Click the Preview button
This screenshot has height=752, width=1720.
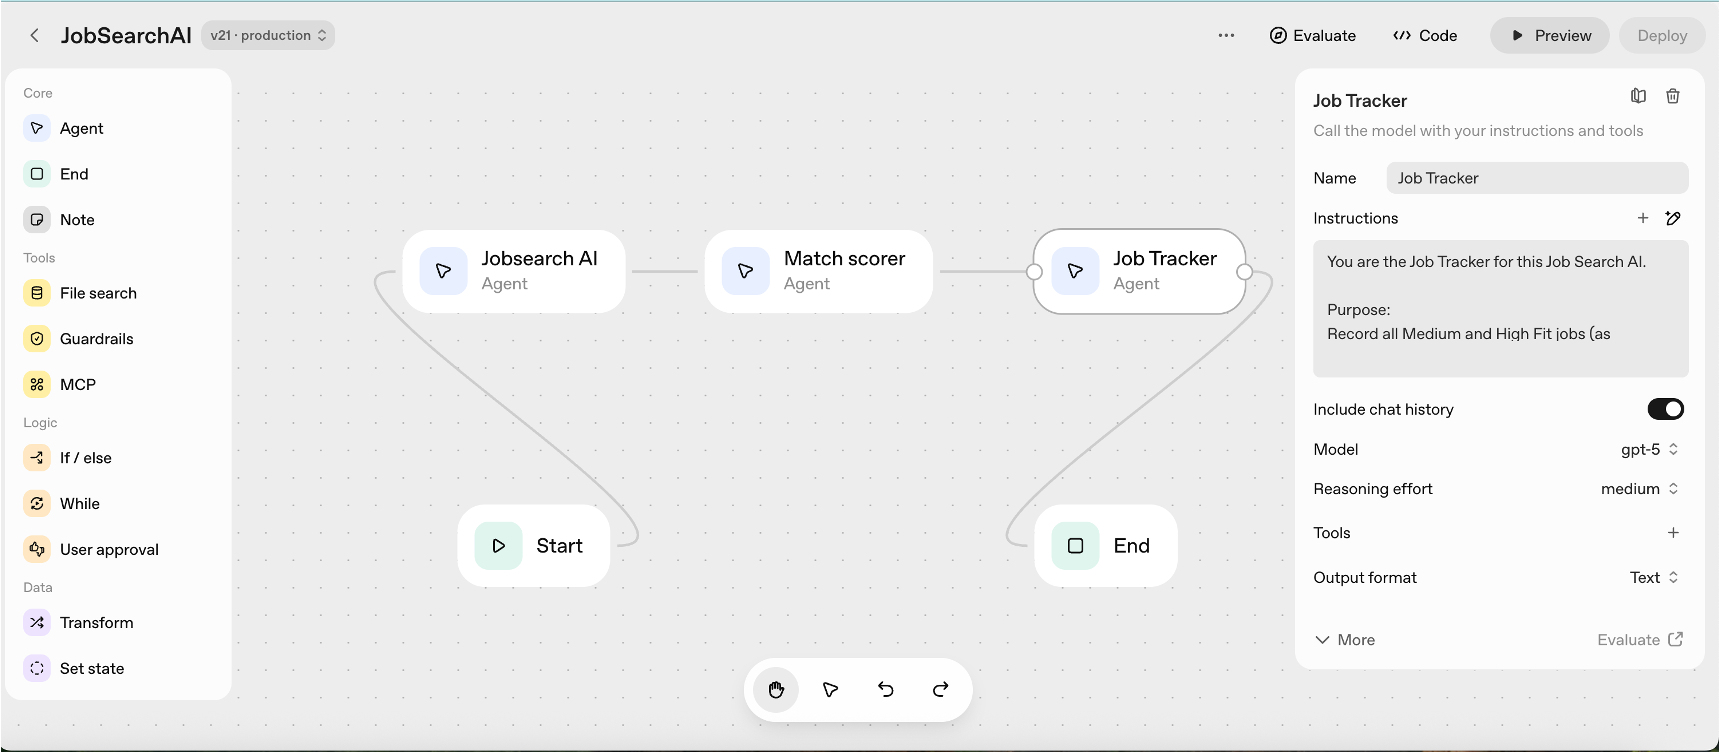(x=1550, y=35)
